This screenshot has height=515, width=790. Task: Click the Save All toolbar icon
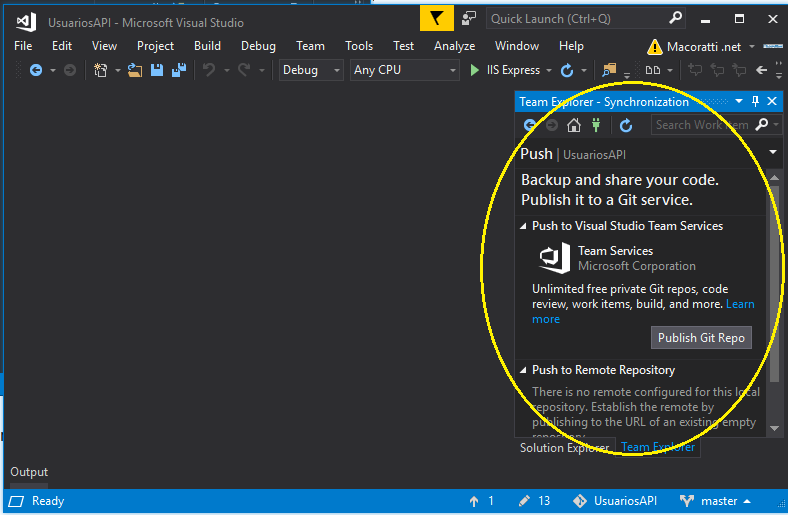[x=179, y=70]
